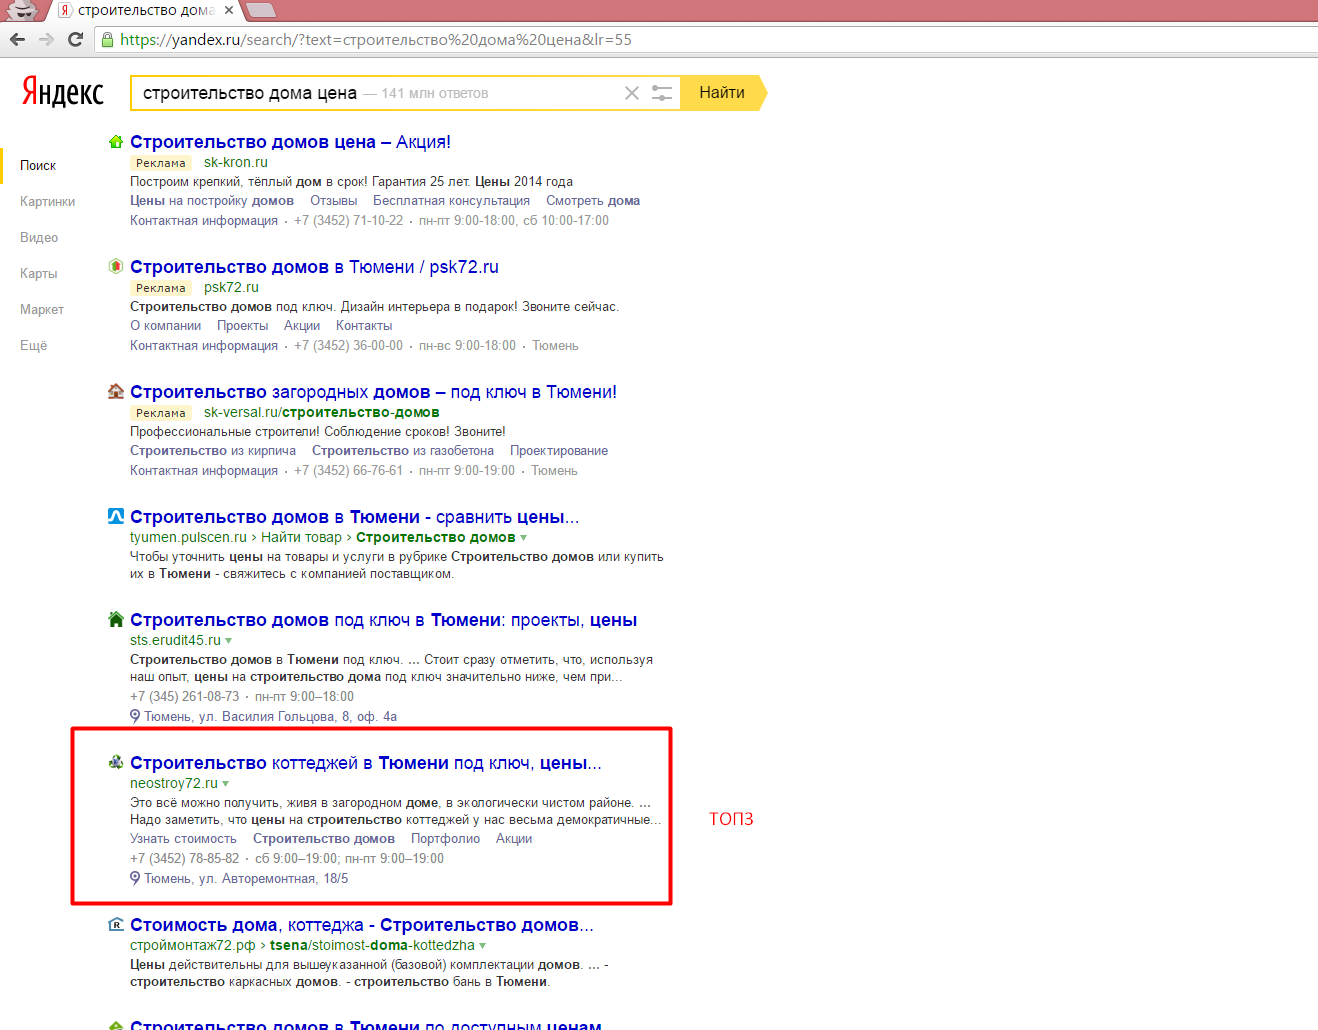Click the green padlock security icon
1318x1030 pixels.
coord(107,40)
